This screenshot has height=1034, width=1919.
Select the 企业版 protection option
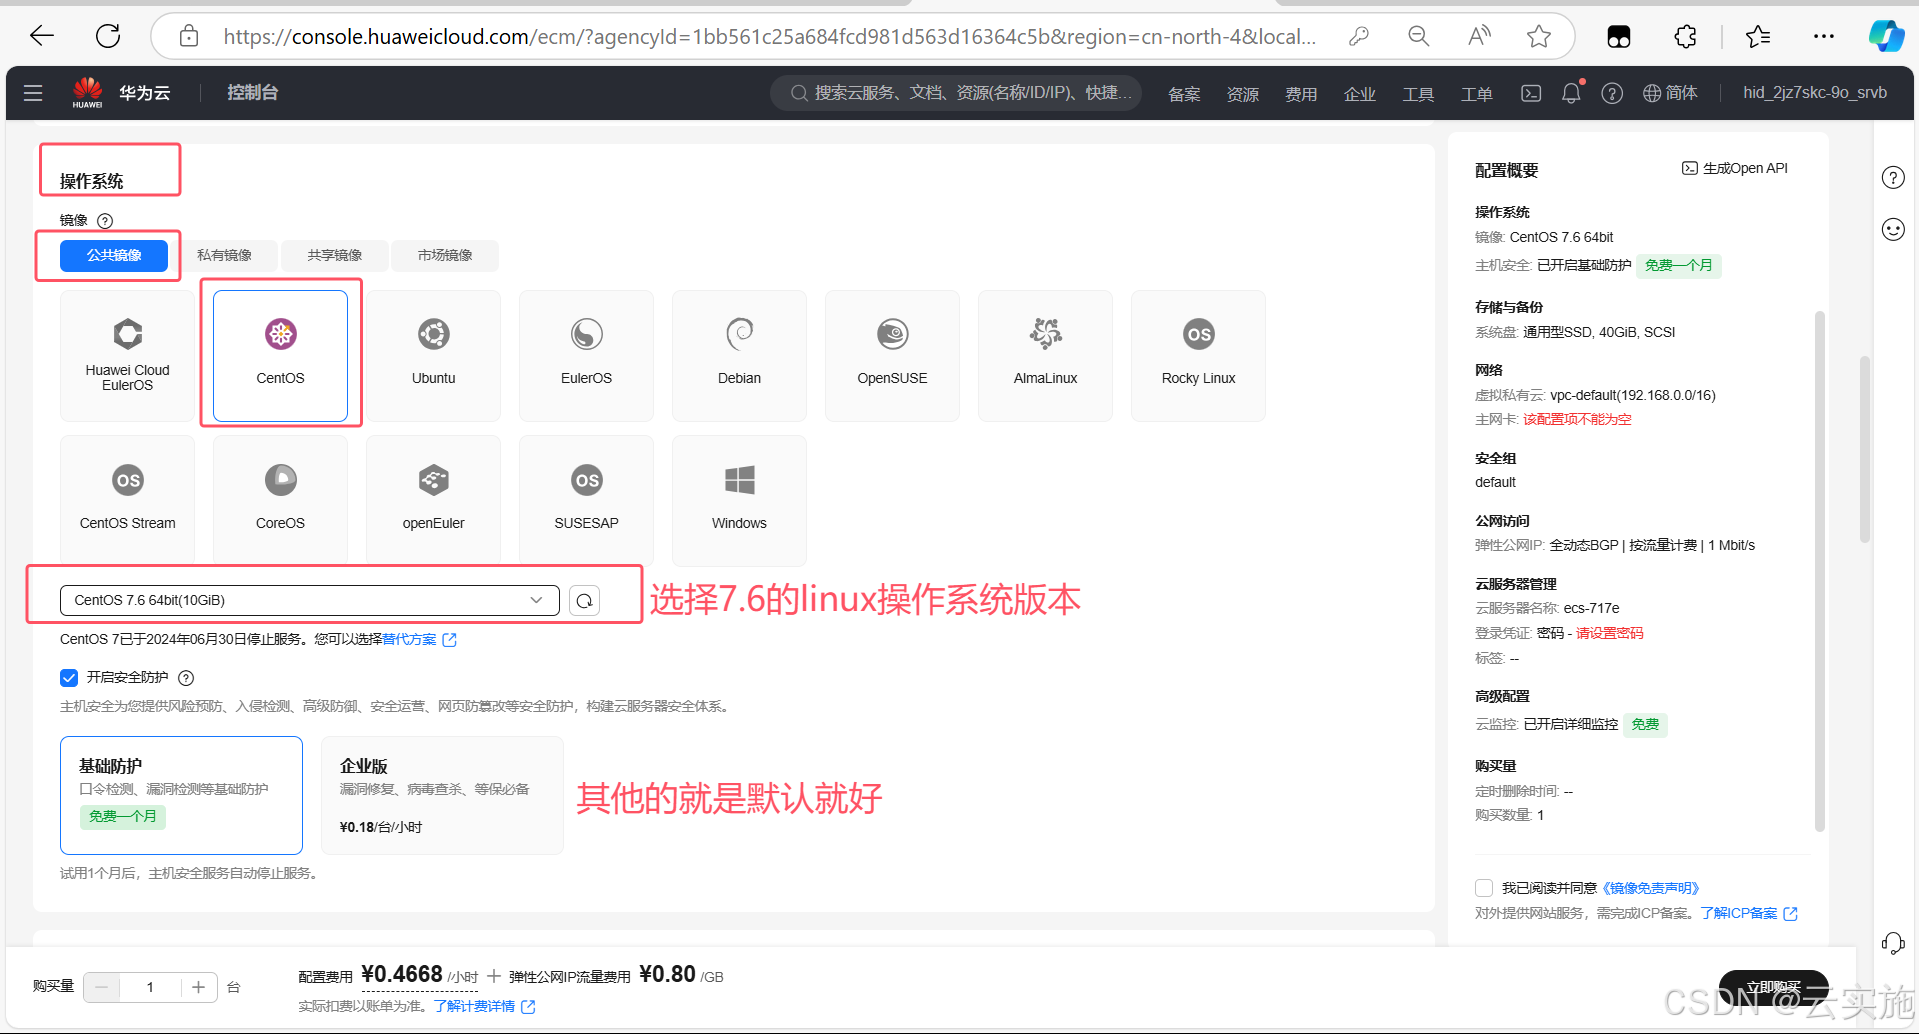[x=442, y=795]
